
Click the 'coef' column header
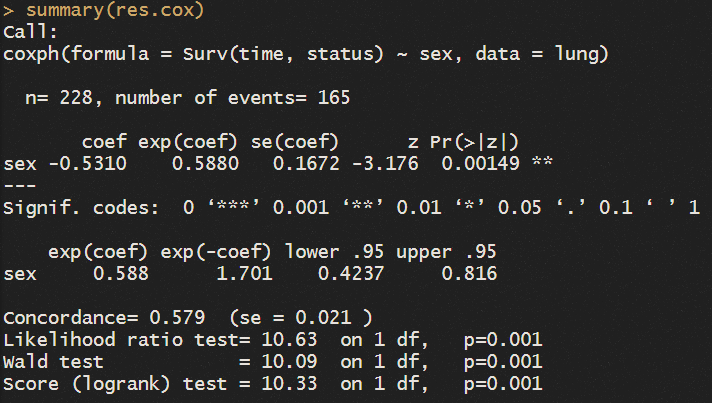click(x=104, y=142)
